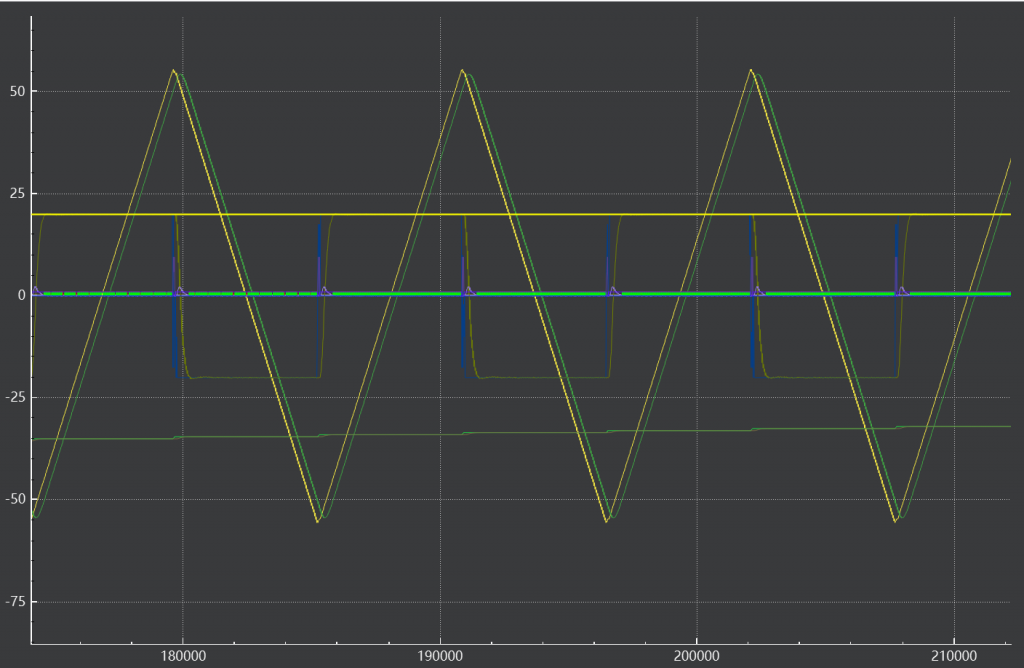Select the triangle wave peak past 200000
This screenshot has height=668, width=1024.
(751, 71)
